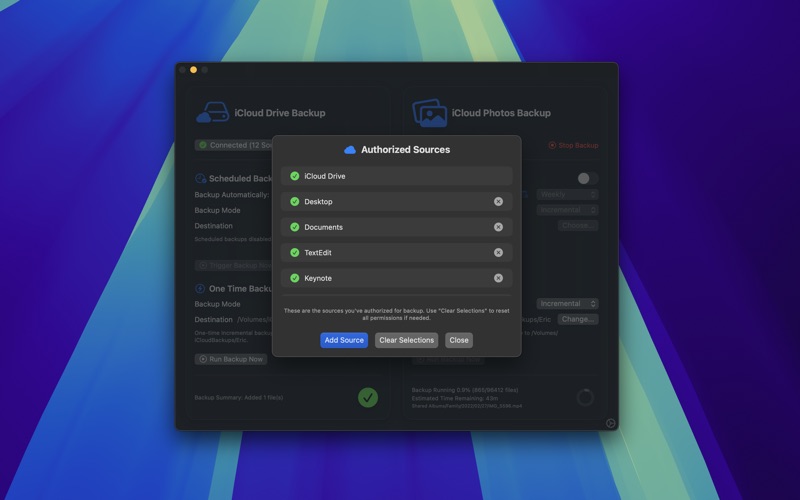This screenshot has height=500, width=800.
Task: Click the Backup Summary status text
Action: pyautogui.click(x=239, y=397)
